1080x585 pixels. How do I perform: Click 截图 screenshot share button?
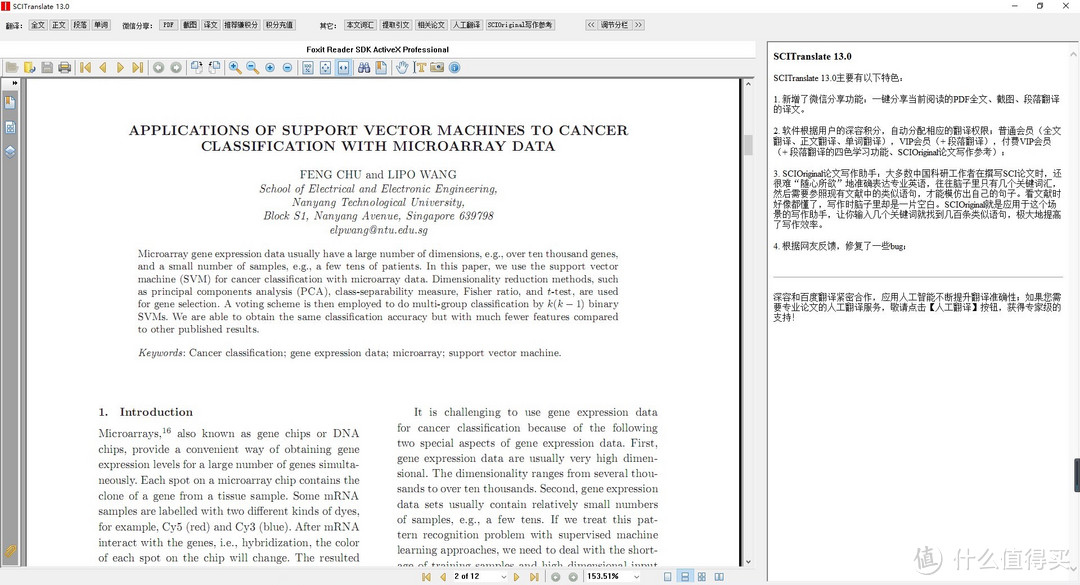(189, 25)
